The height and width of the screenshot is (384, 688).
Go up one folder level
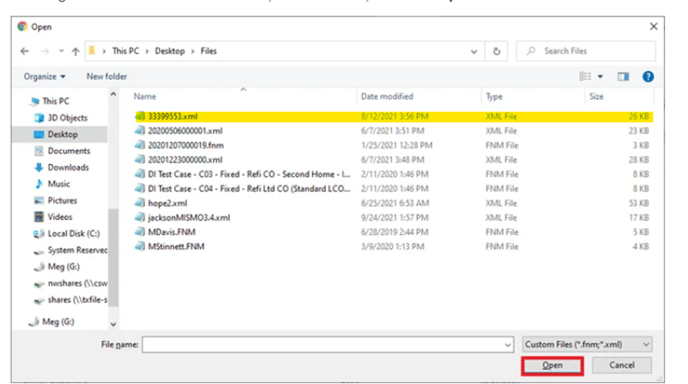tap(75, 51)
